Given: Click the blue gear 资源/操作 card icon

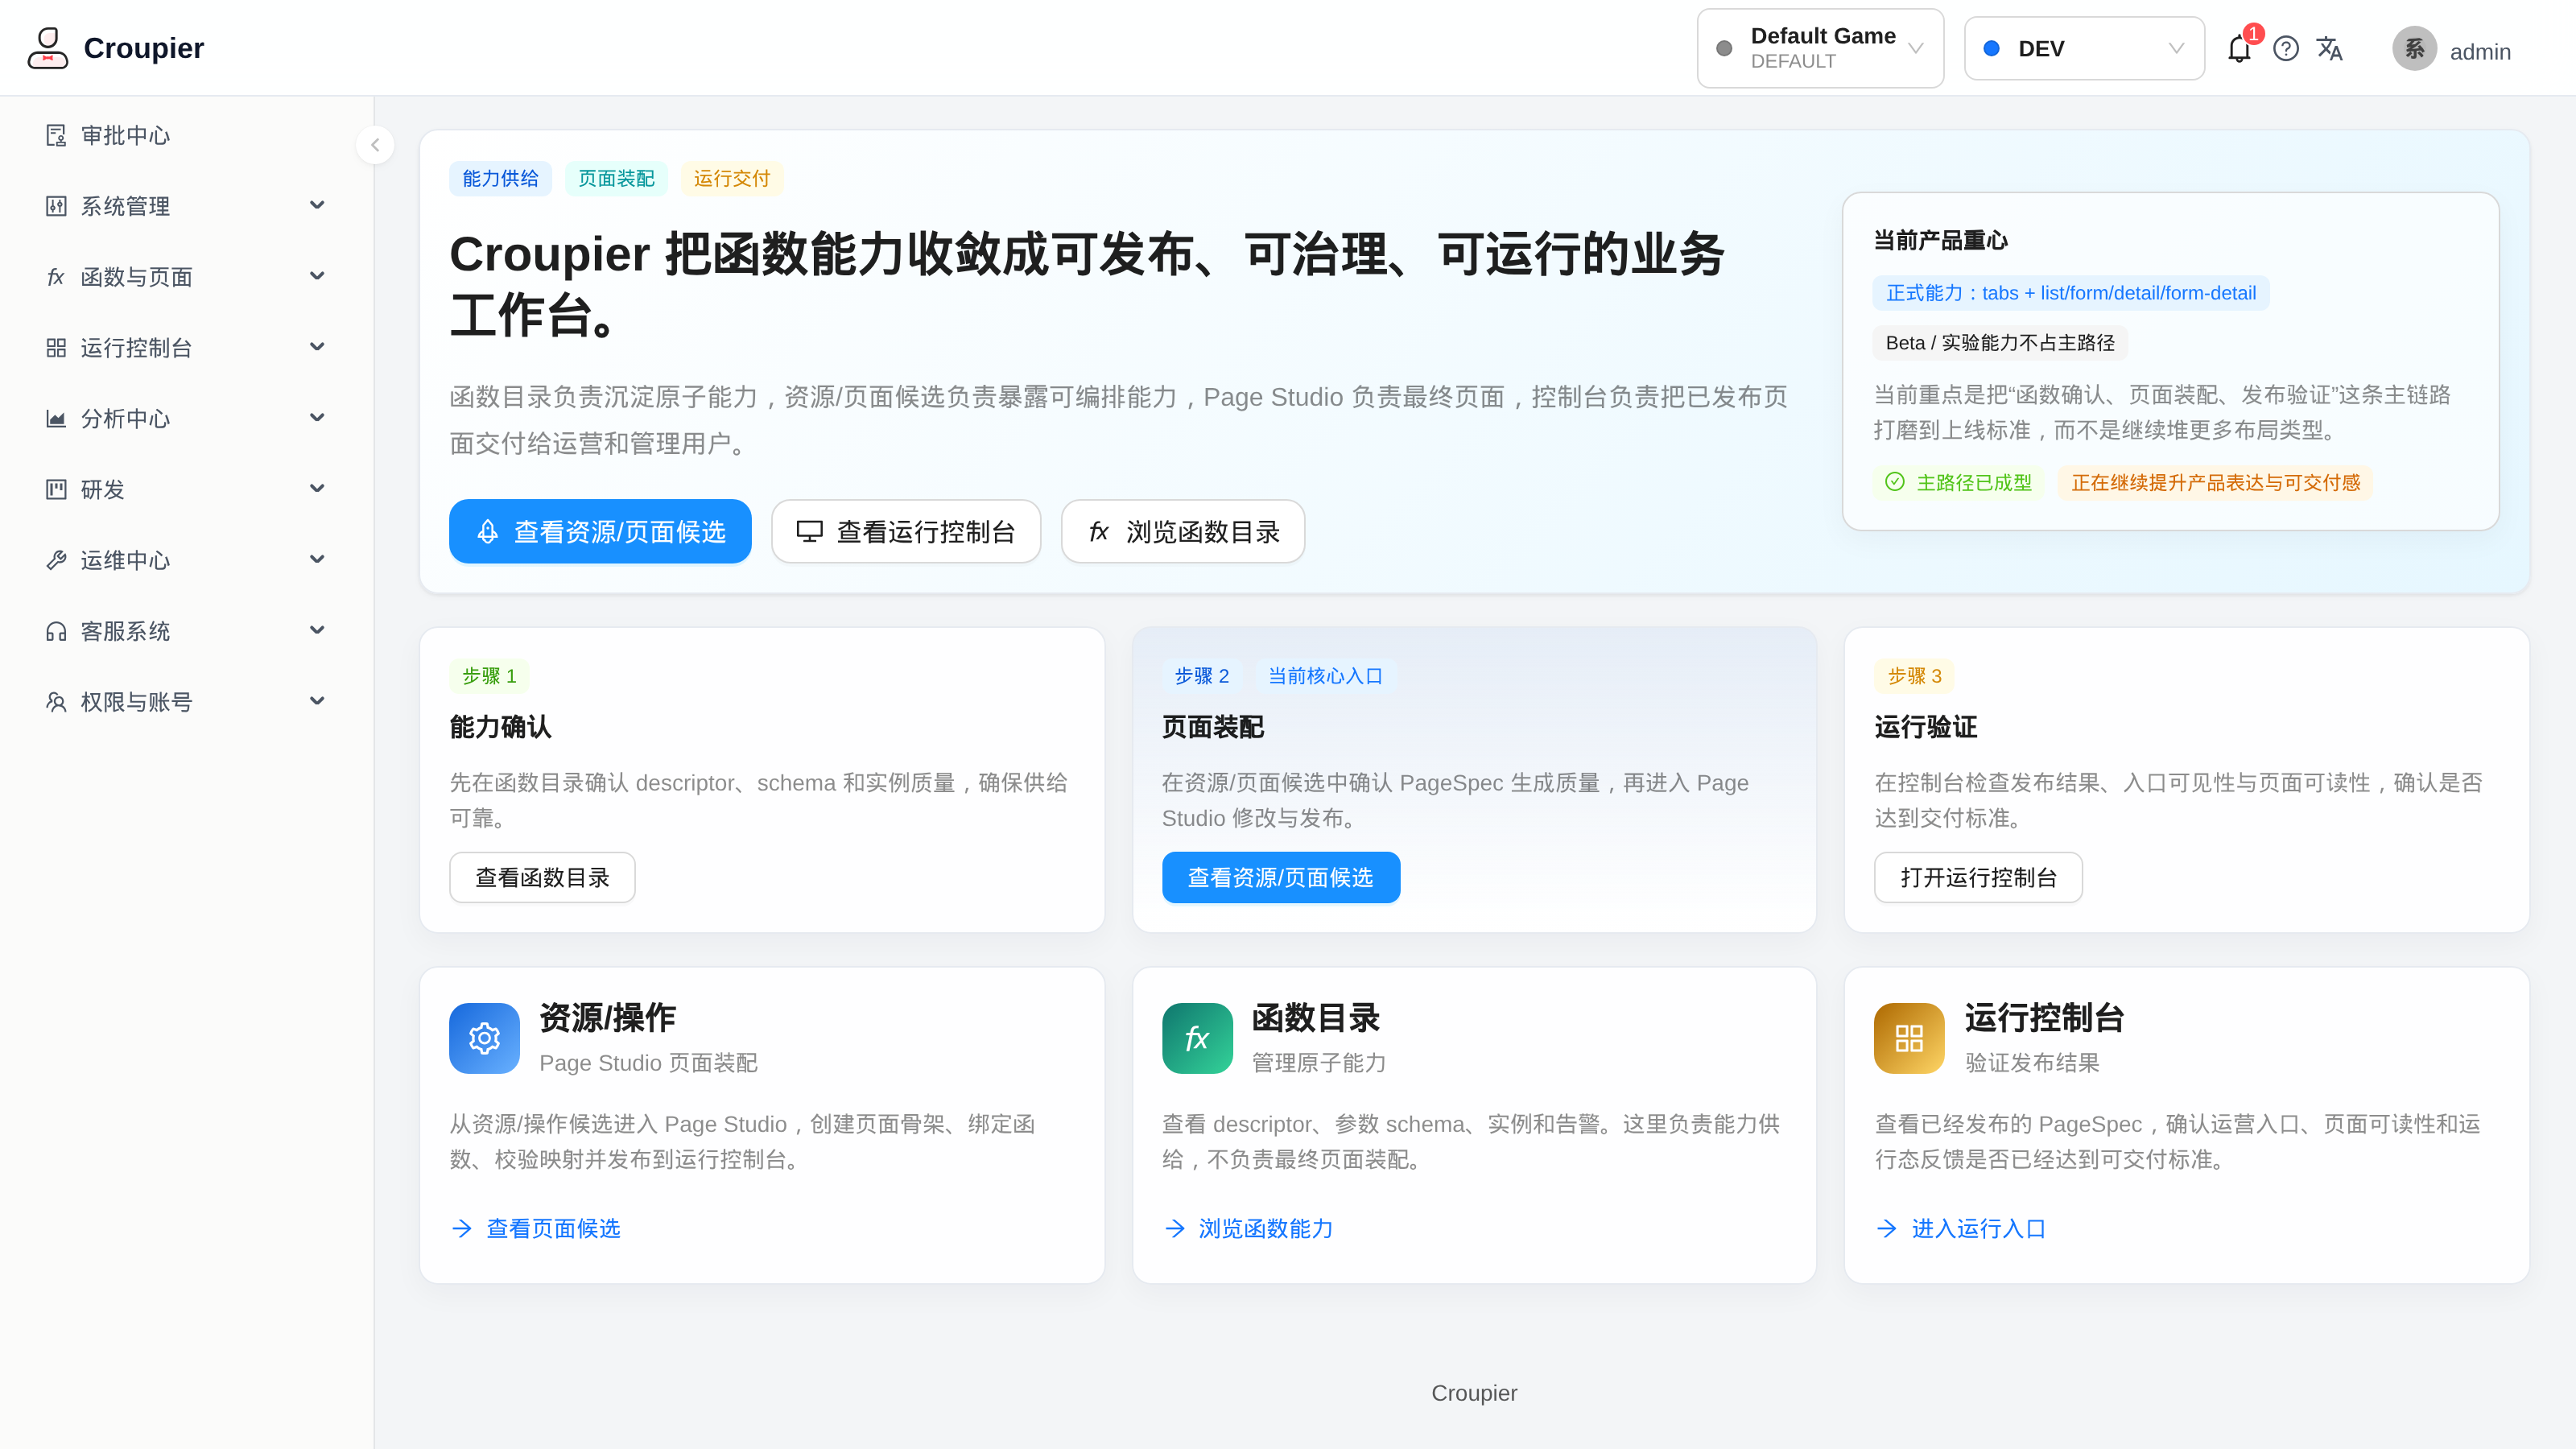Looking at the screenshot, I should (484, 1038).
